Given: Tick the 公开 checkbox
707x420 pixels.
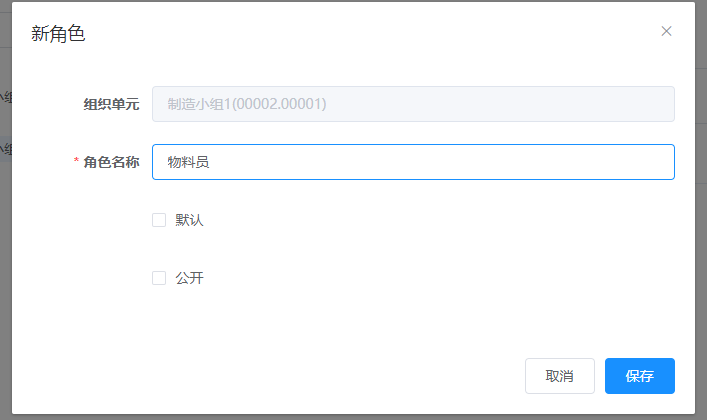Looking at the screenshot, I should point(159,278).
